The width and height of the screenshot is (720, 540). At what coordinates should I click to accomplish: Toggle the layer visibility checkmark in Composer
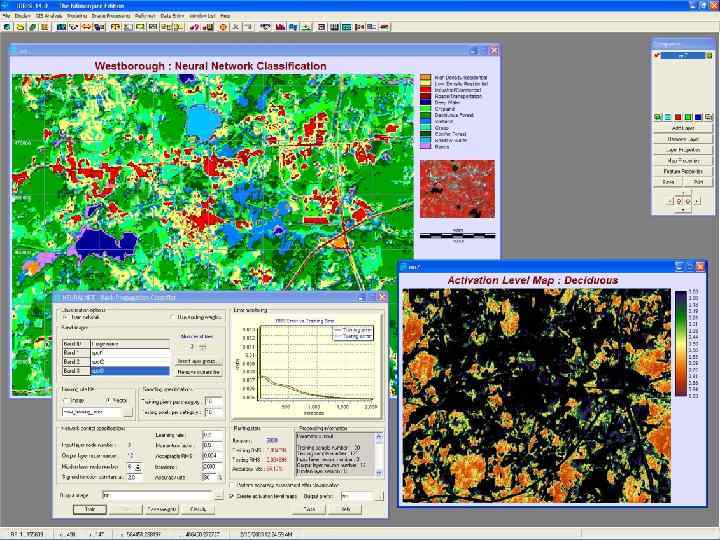pyautogui.click(x=657, y=56)
